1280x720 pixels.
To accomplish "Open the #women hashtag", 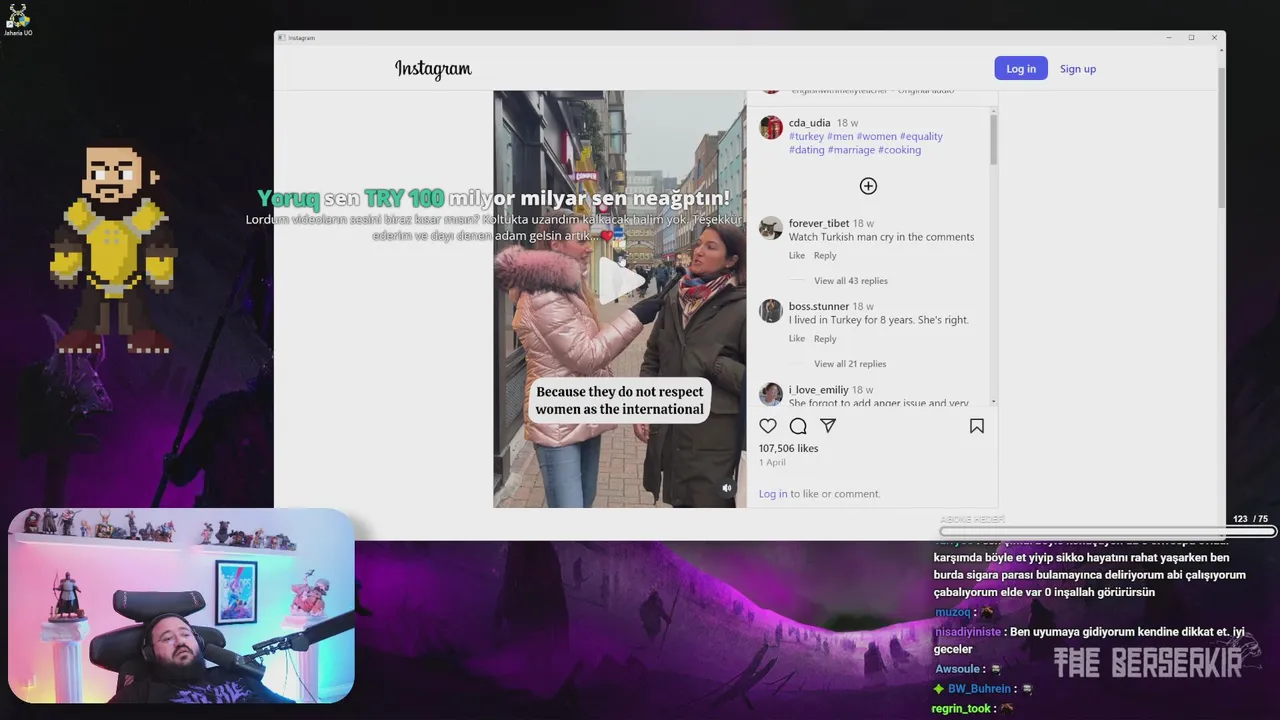I will tap(876, 137).
